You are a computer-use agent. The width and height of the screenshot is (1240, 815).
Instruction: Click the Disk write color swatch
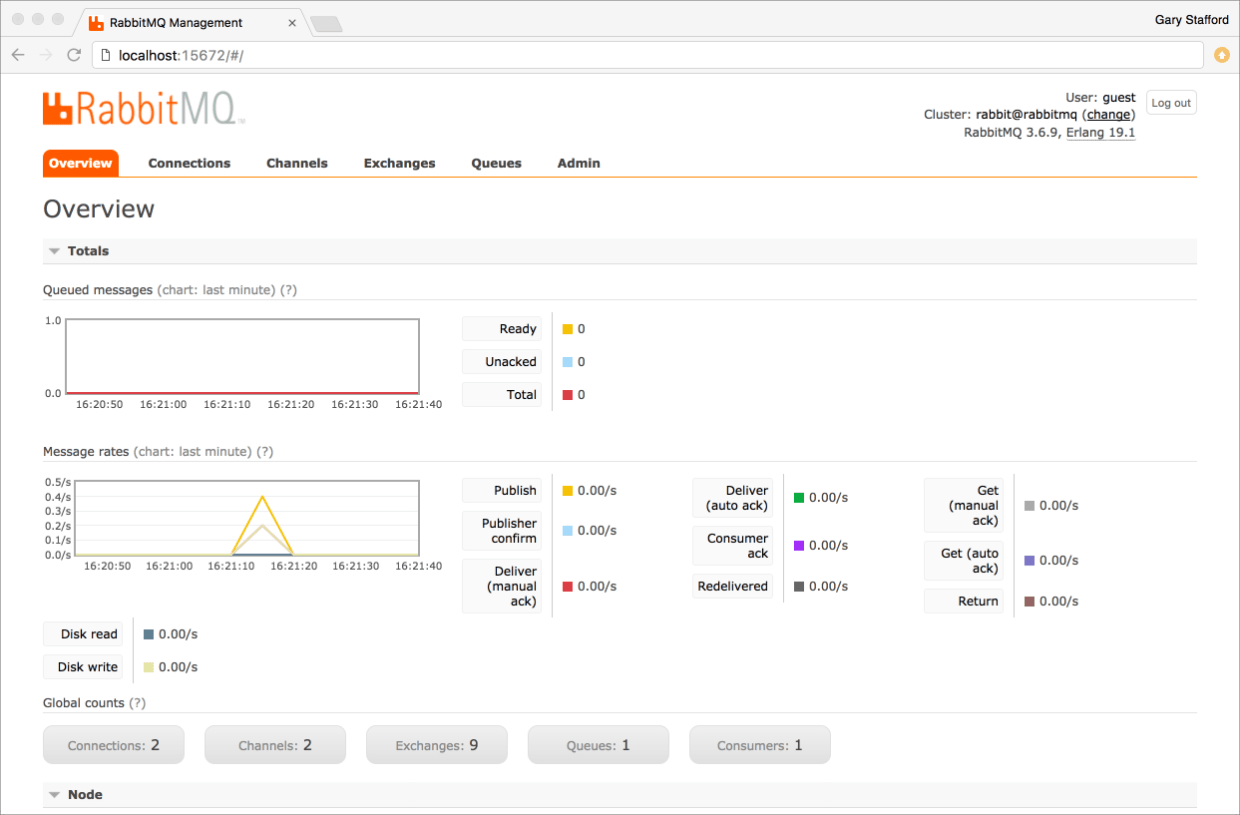pyautogui.click(x=149, y=668)
